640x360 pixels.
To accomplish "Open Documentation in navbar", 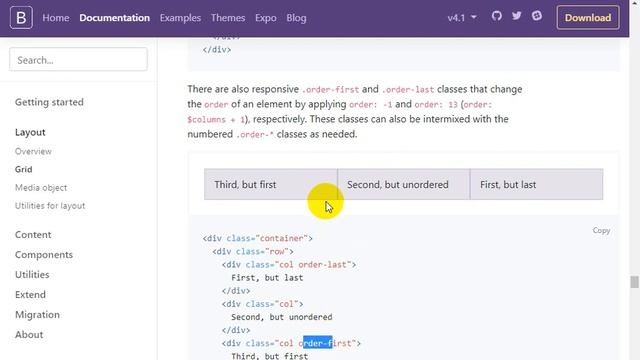I will coord(114,18).
